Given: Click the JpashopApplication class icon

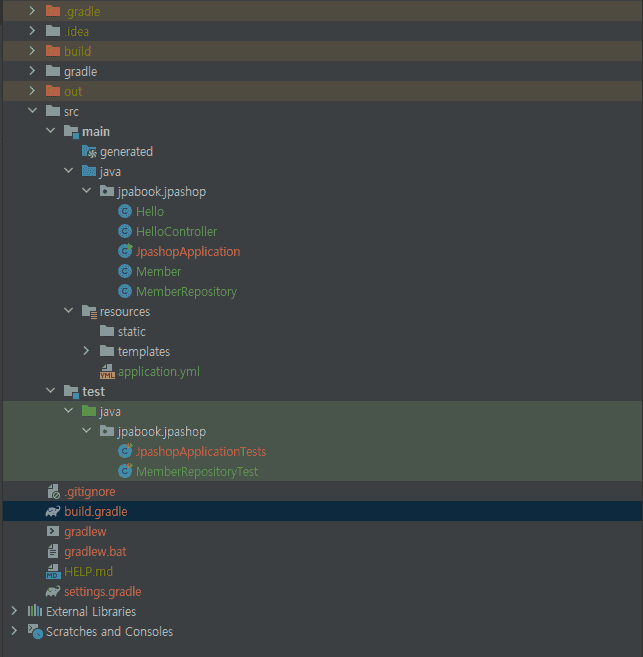Looking at the screenshot, I should (125, 251).
